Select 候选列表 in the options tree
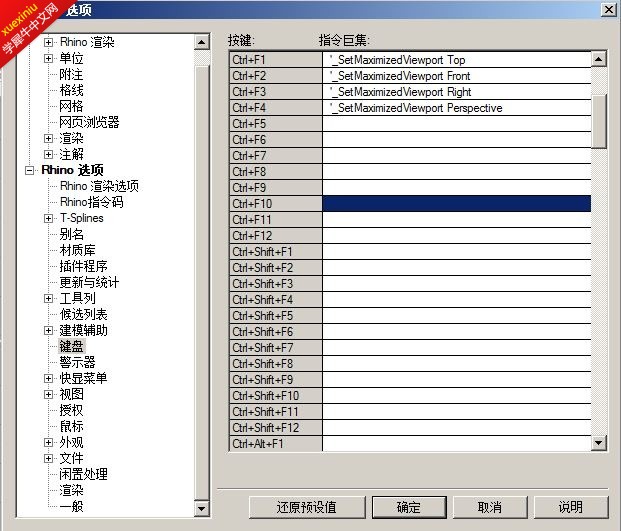The width and height of the screenshot is (621, 531). tap(84, 314)
